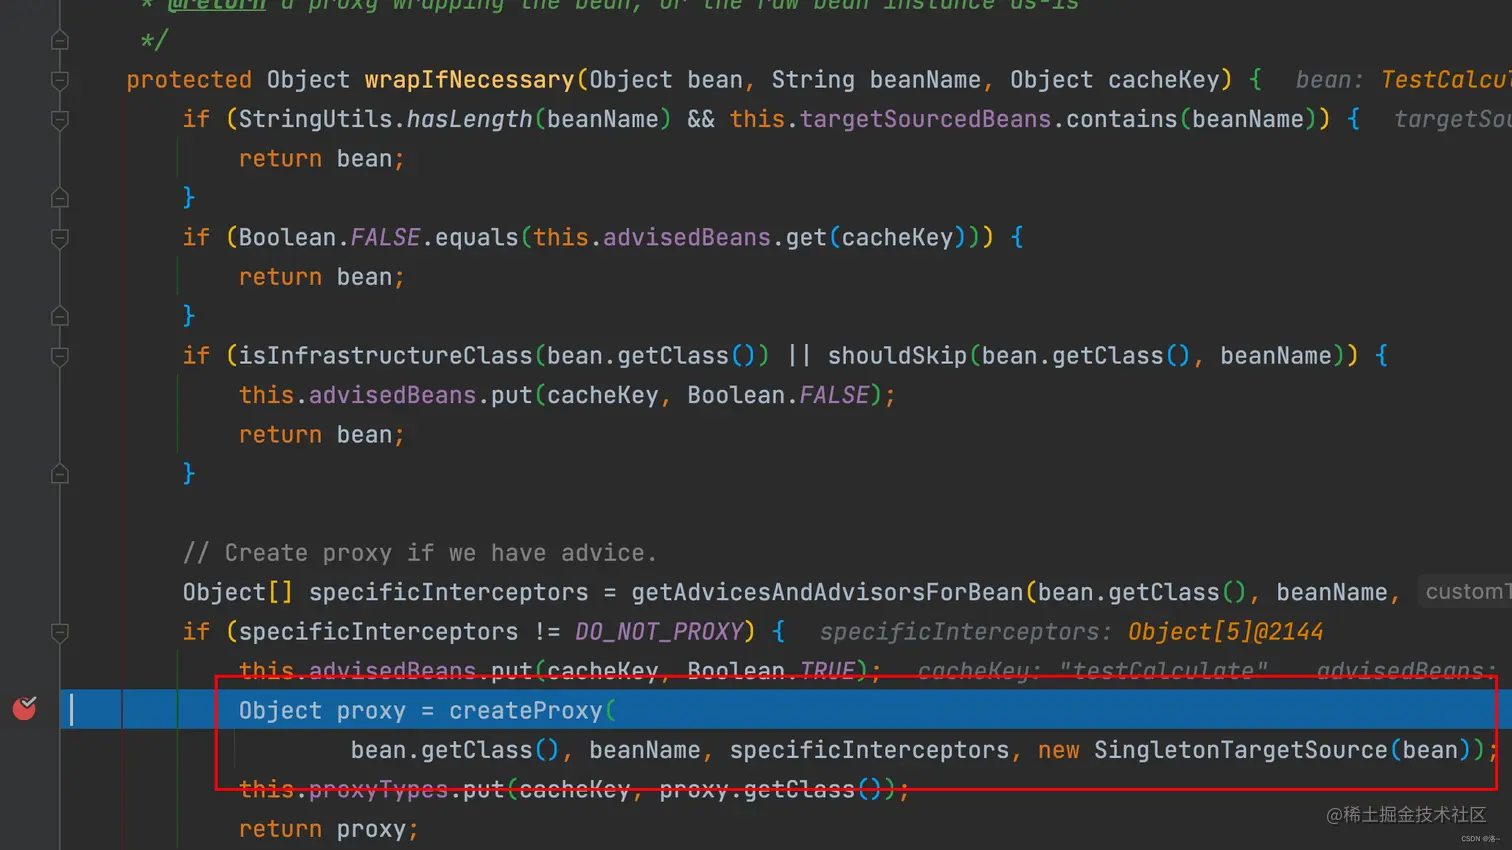The image size is (1512, 850).
Task: Collapse the specificInterceptors != DO_NOT_PROXY if block
Action: (x=60, y=632)
